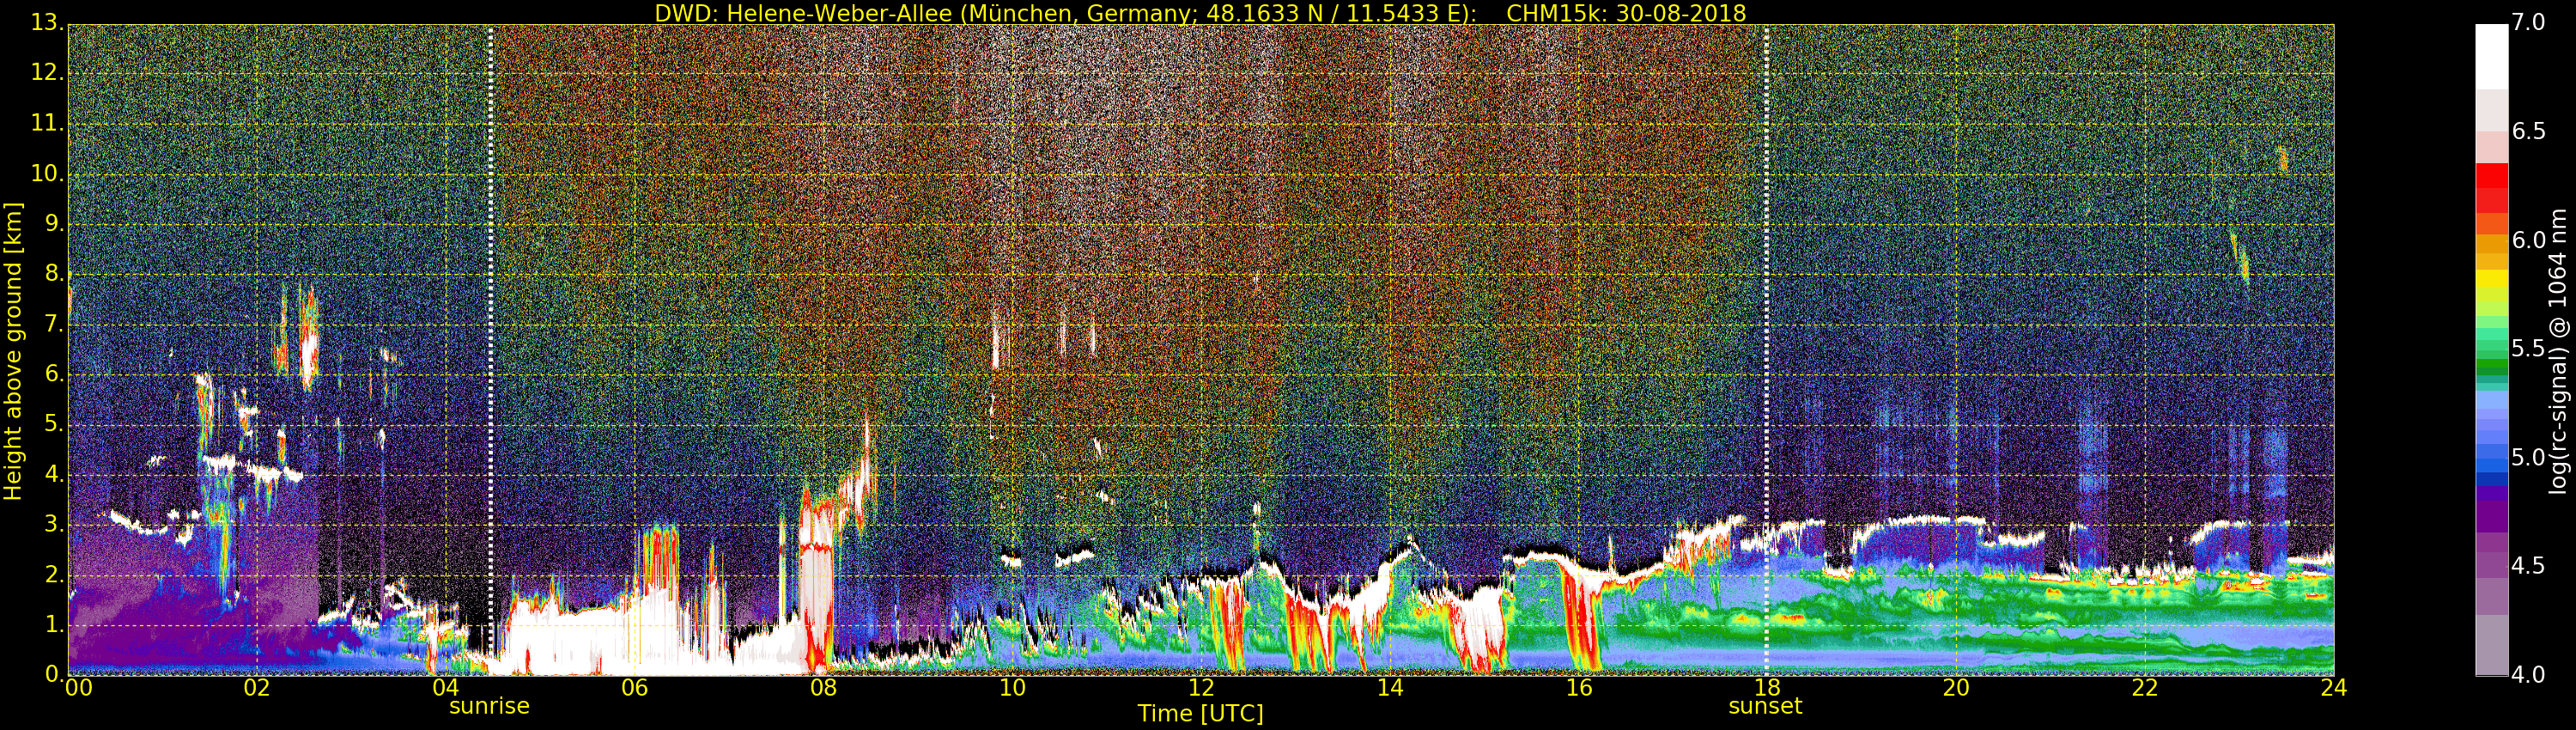The height and width of the screenshot is (730, 2576).
Task: Click the white segment at the colorbar top
Action: click(2492, 56)
